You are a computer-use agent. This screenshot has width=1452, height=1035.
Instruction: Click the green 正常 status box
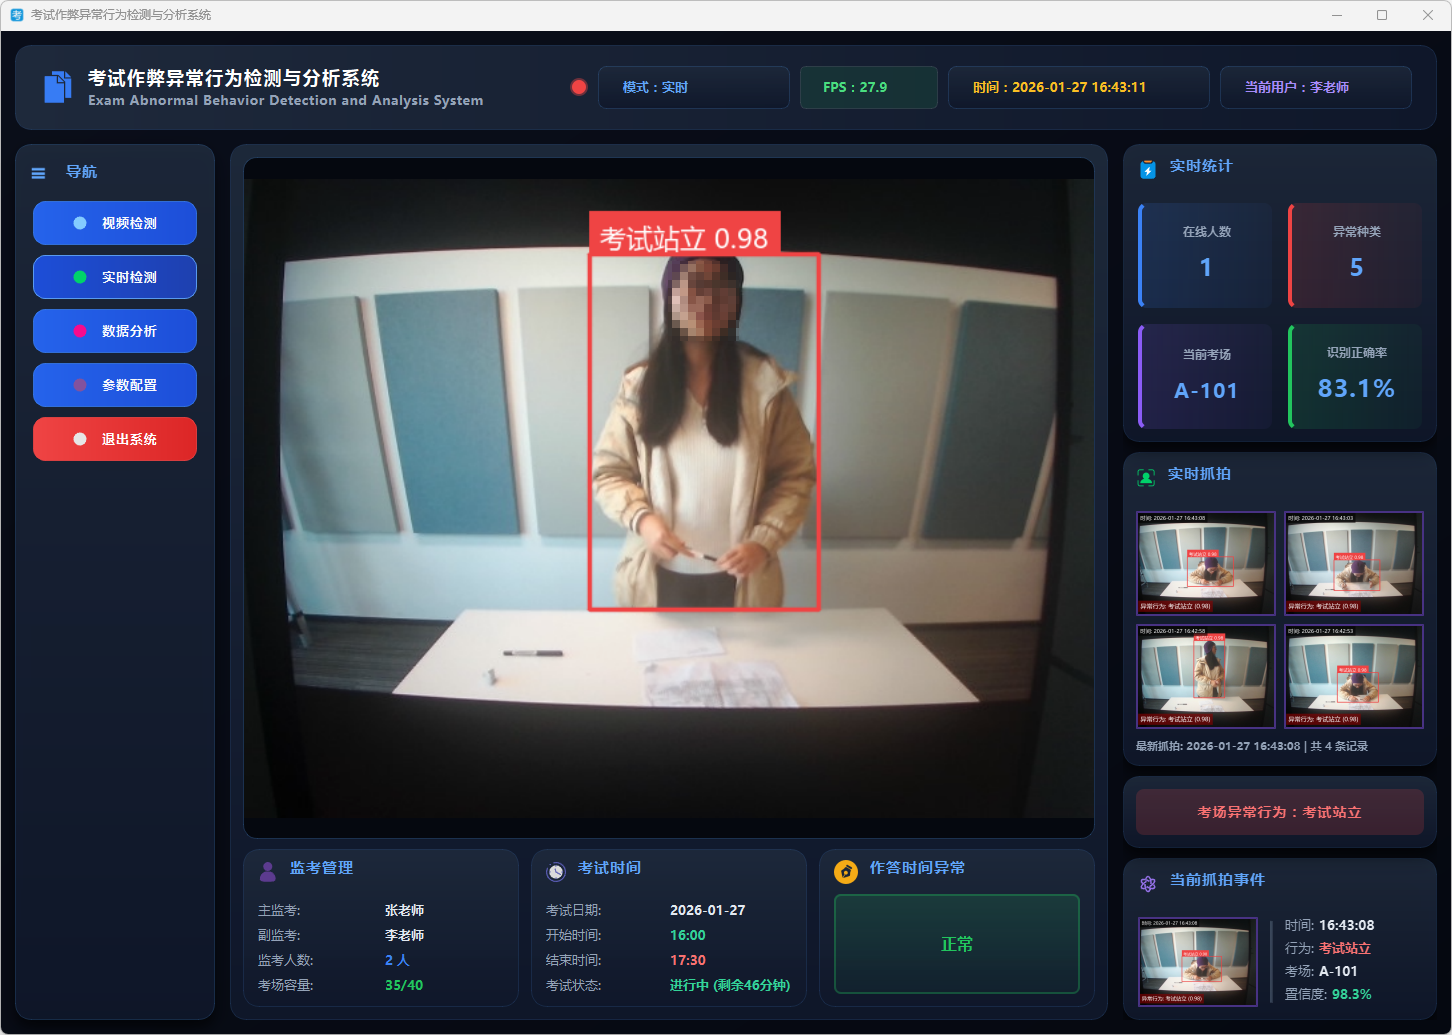[956, 944]
